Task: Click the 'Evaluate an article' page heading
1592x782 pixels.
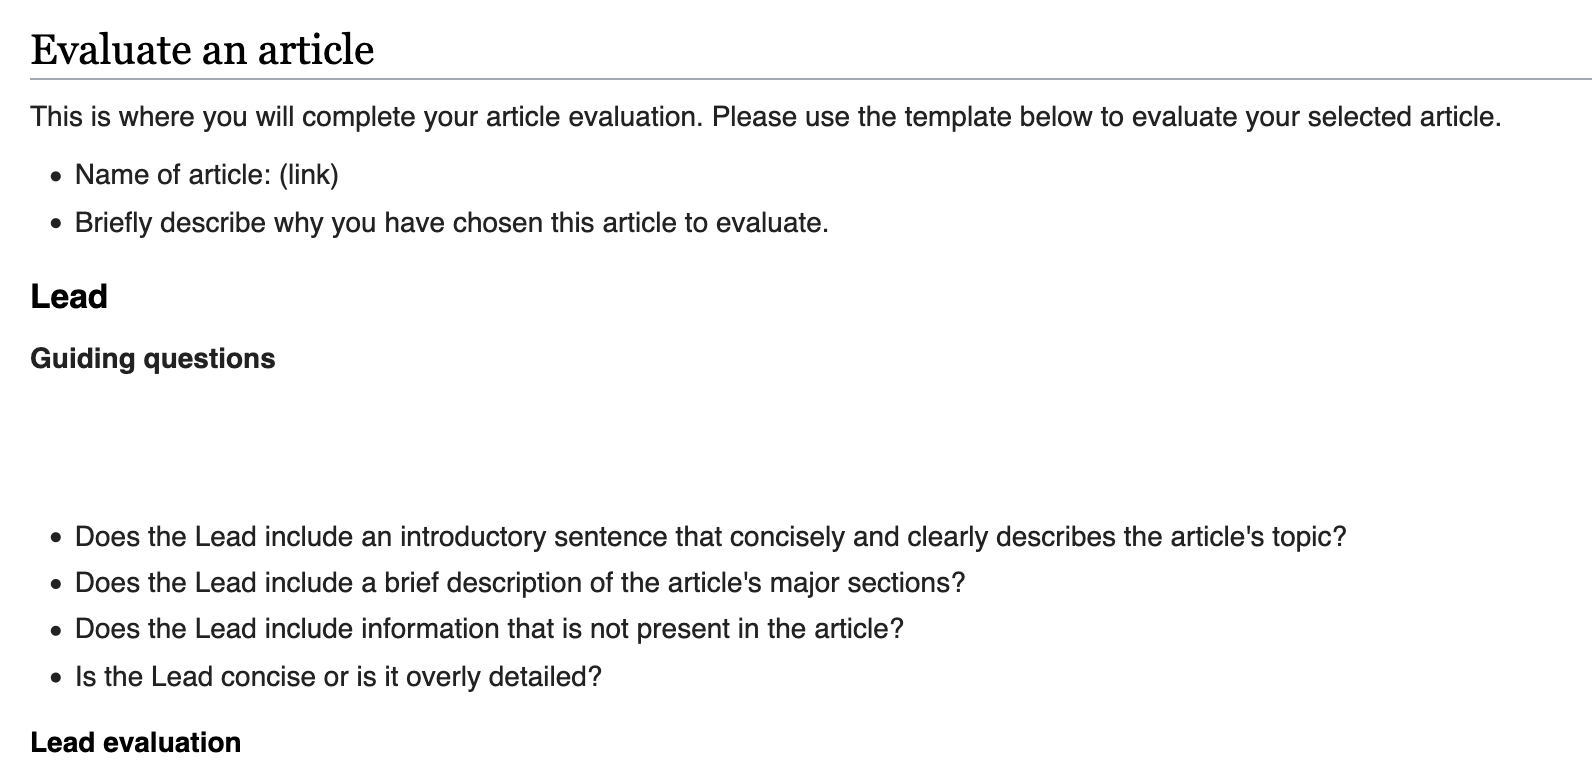Action: [x=203, y=49]
